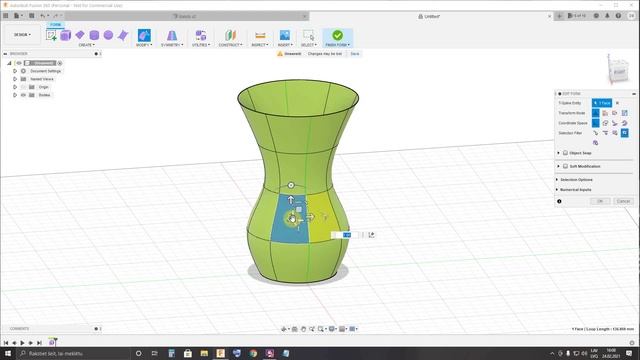
Task: Choose second Transform Mode icon
Action: [x=605, y=113]
